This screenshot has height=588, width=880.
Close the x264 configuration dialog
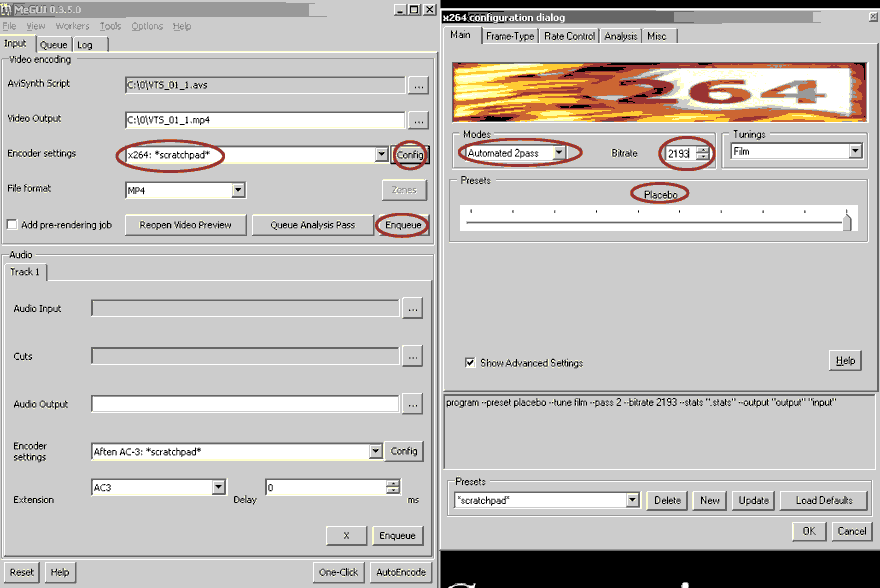(873, 17)
